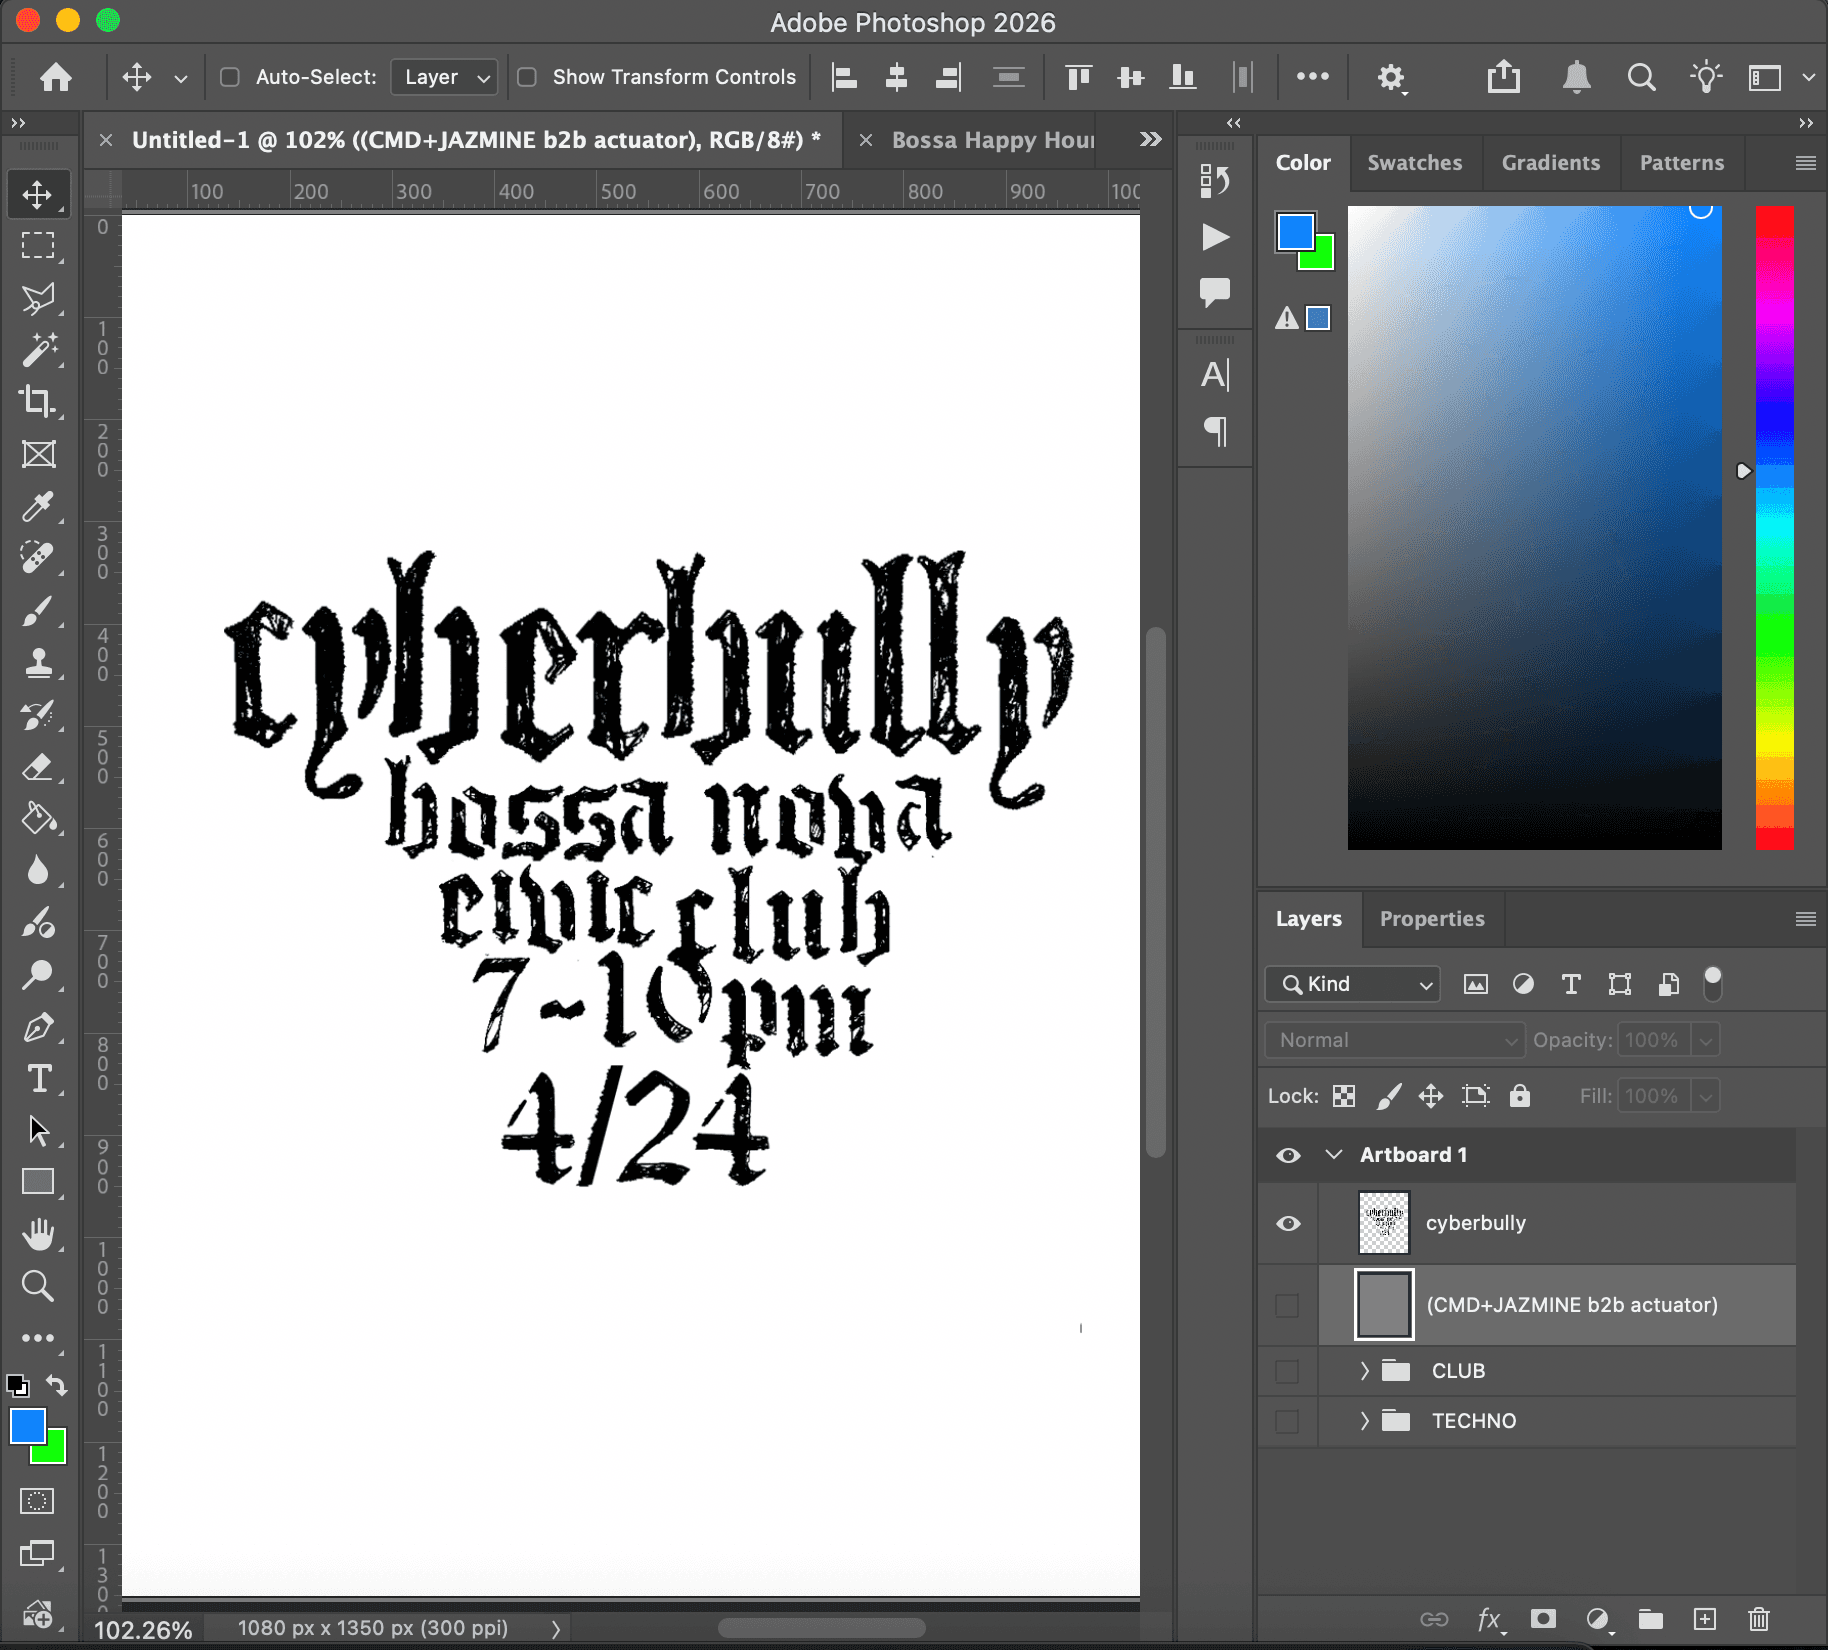The image size is (1828, 1650).
Task: Select the Crop tool
Action: pos(38,402)
